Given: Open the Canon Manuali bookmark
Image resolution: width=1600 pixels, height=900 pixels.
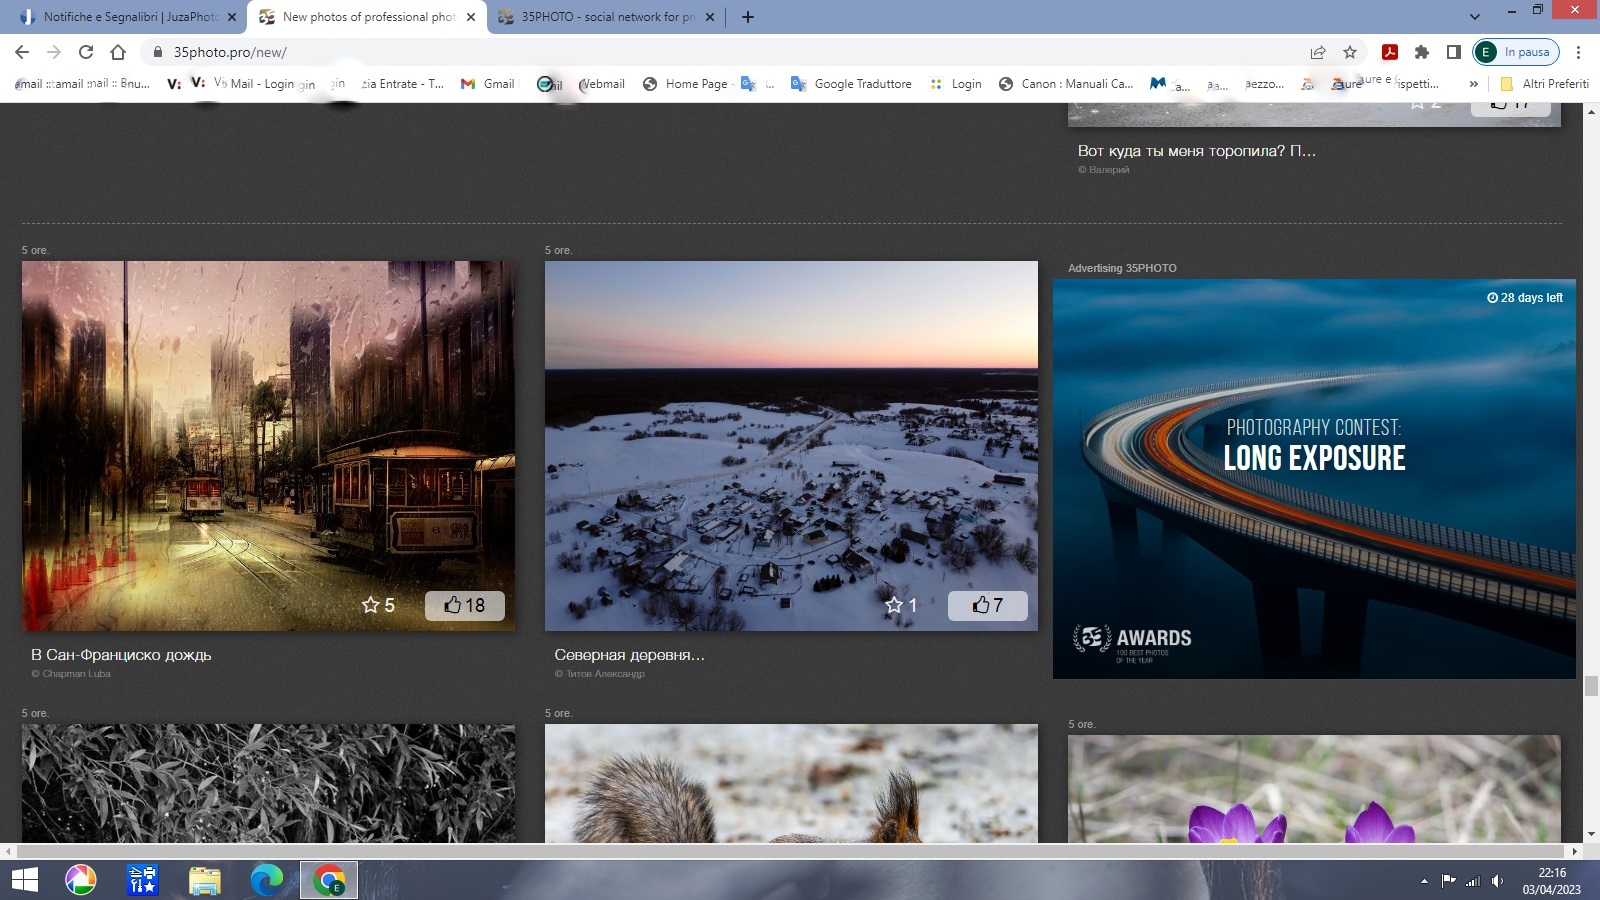Looking at the screenshot, I should pyautogui.click(x=1066, y=84).
